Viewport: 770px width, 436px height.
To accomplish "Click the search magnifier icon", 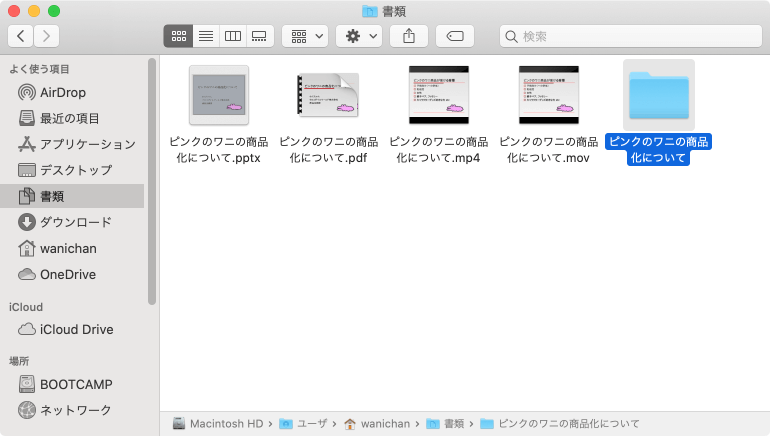I will click(x=511, y=37).
